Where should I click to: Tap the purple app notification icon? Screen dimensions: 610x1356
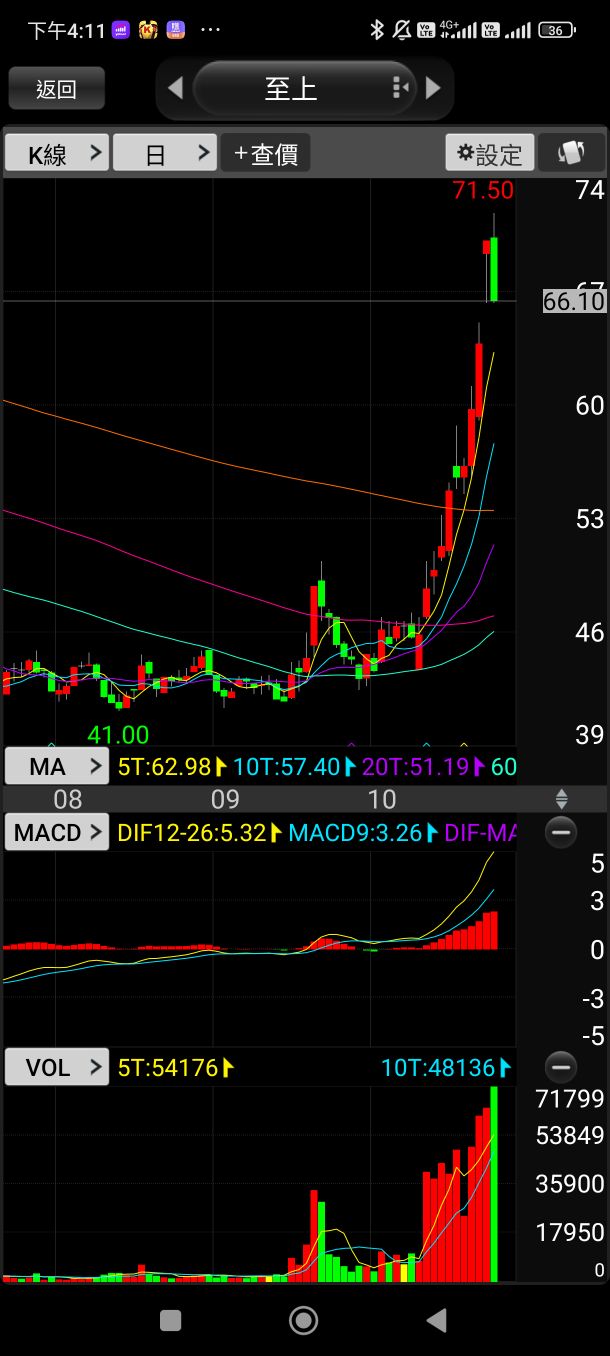[x=121, y=30]
